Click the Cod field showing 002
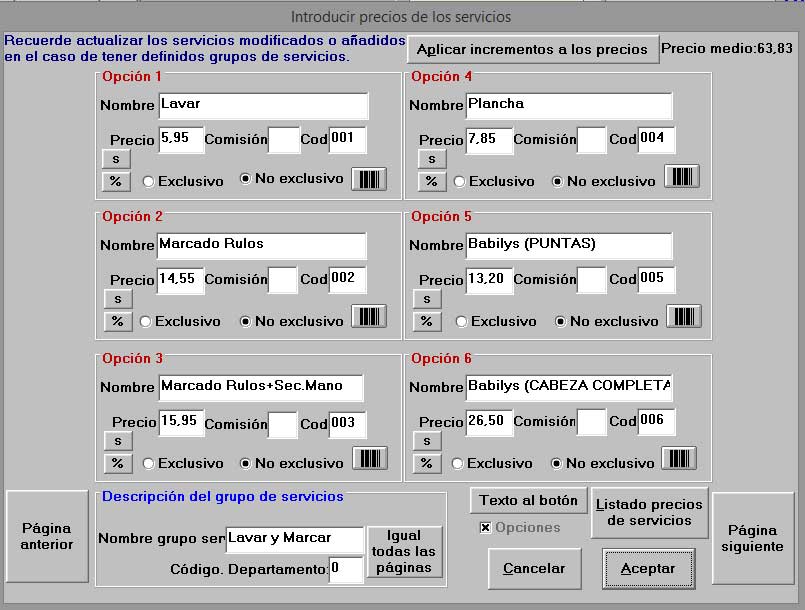The height and width of the screenshot is (610, 805). pos(348,279)
